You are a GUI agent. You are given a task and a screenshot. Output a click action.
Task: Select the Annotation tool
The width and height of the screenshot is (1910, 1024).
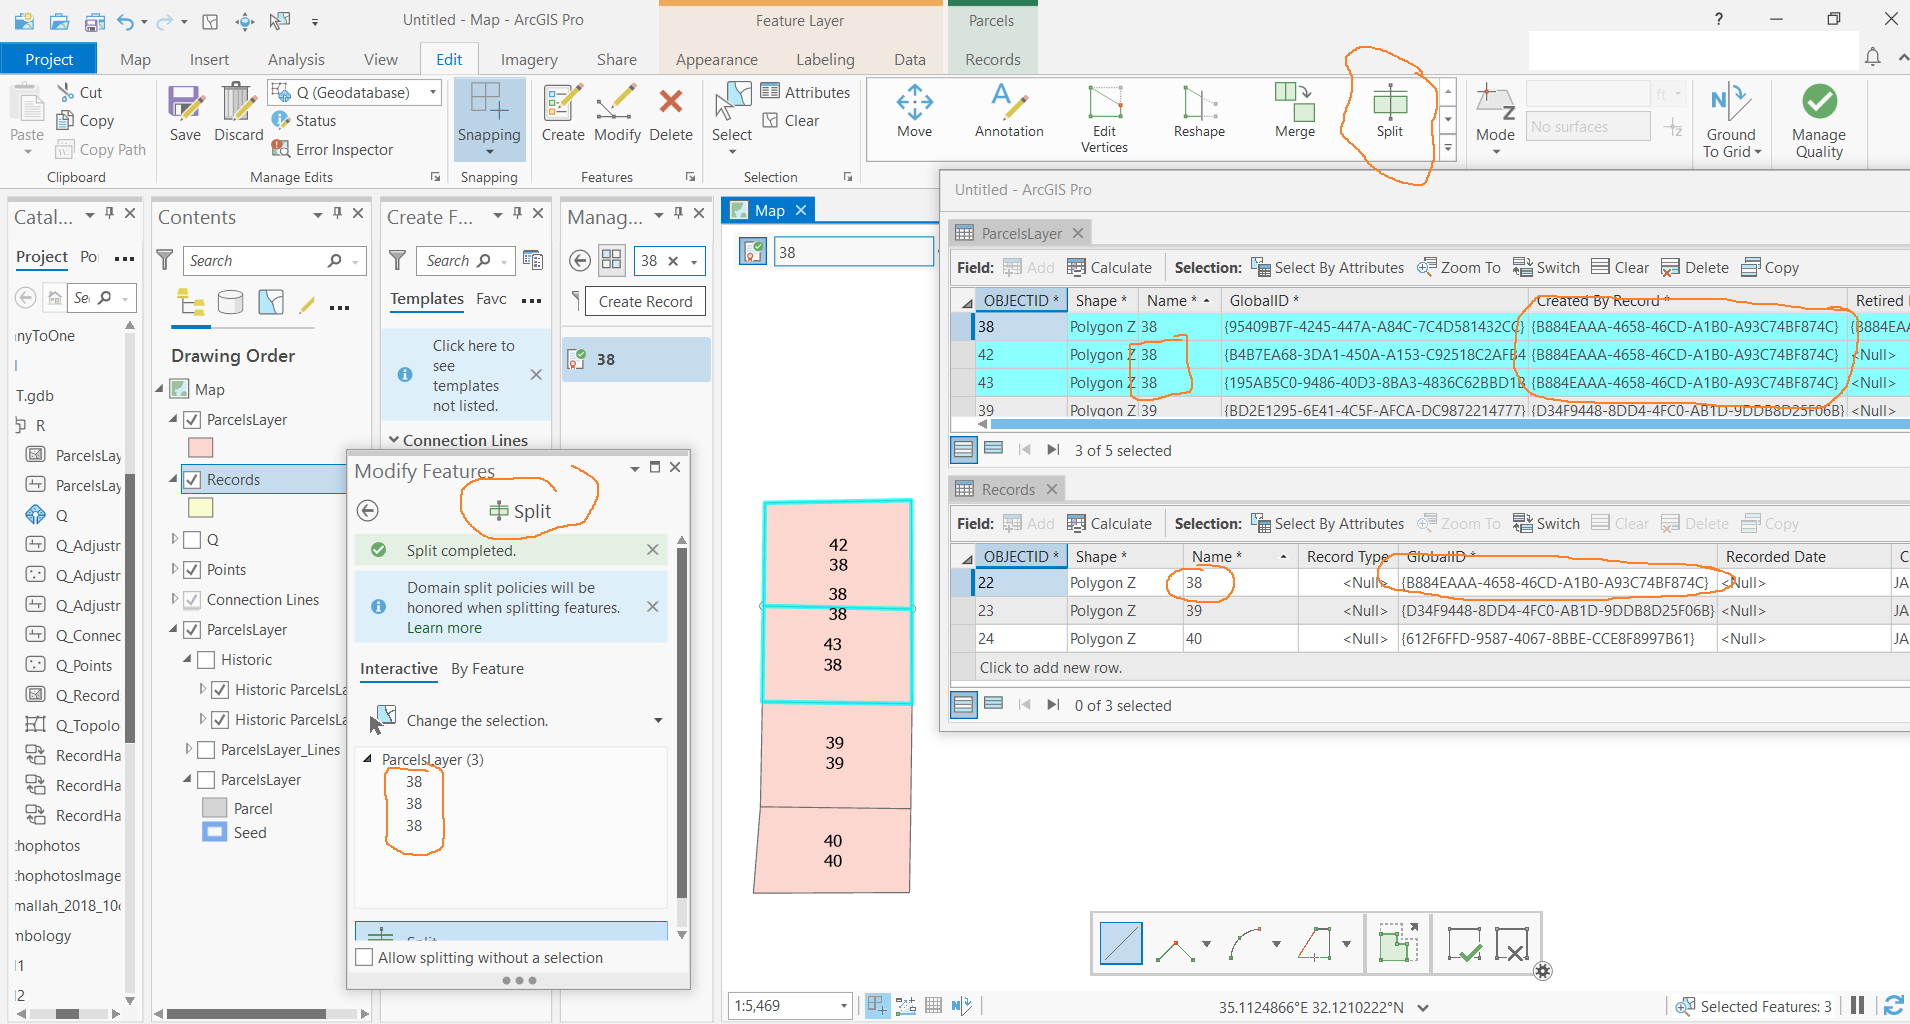click(1009, 111)
